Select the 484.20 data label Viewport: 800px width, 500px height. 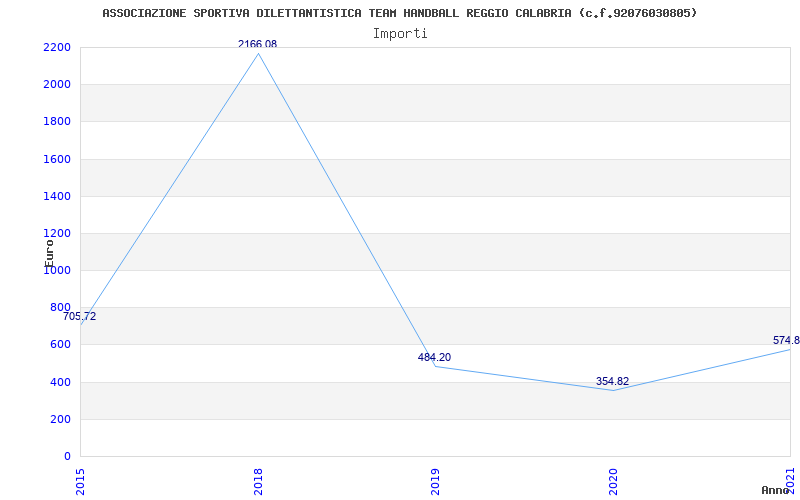tap(434, 358)
